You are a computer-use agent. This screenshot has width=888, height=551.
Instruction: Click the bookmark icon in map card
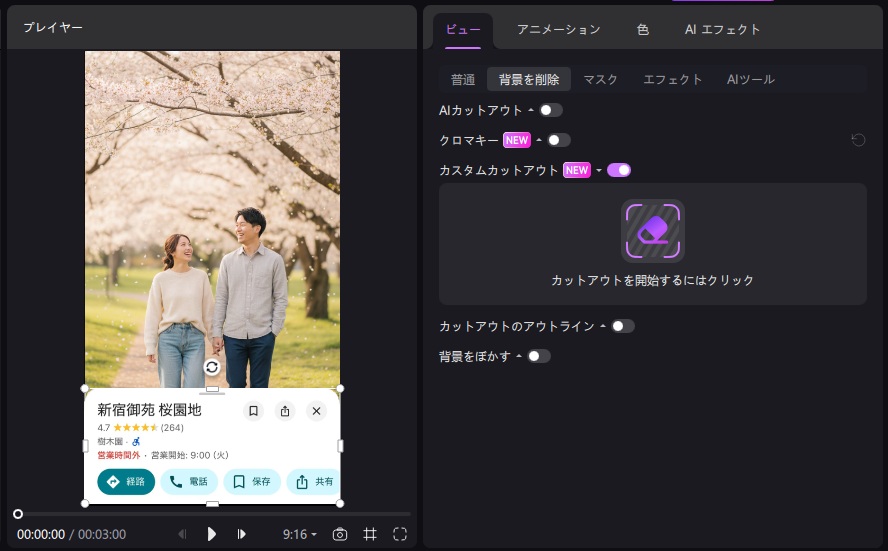tap(253, 411)
